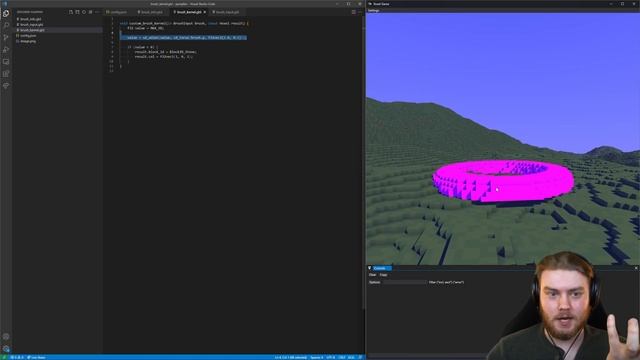Close the brush_kernel.glsl tab

point(205,12)
